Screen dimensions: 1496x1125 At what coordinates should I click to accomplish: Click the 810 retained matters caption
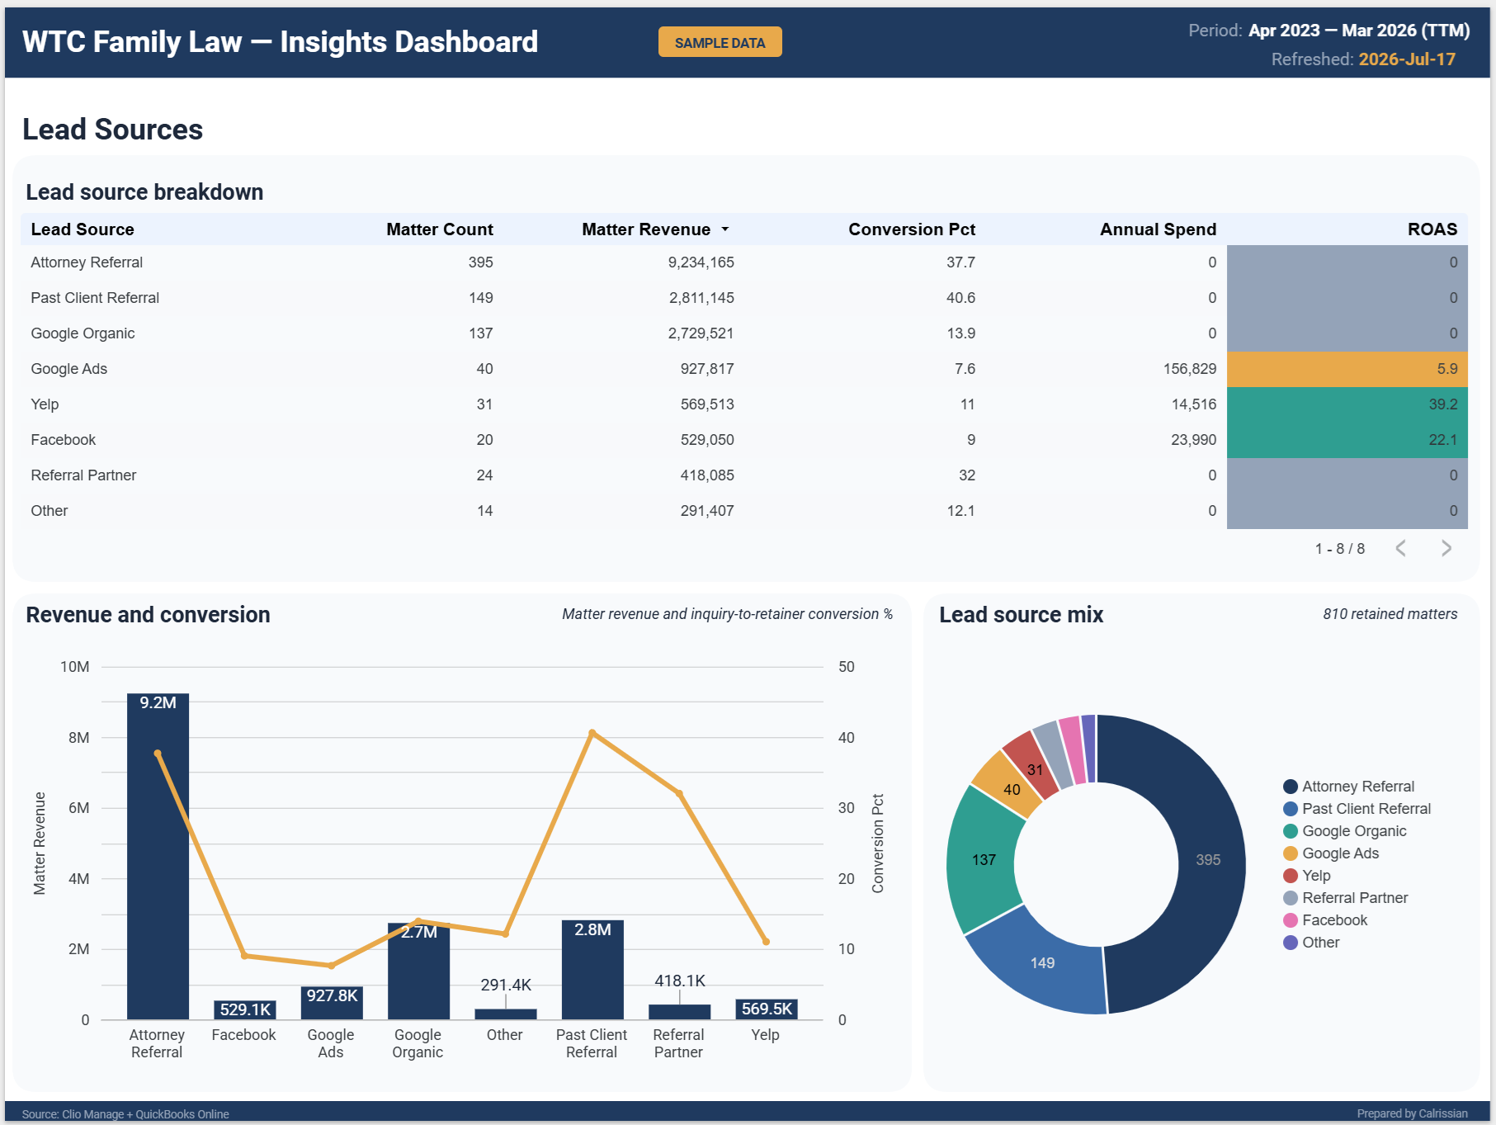pos(1390,614)
